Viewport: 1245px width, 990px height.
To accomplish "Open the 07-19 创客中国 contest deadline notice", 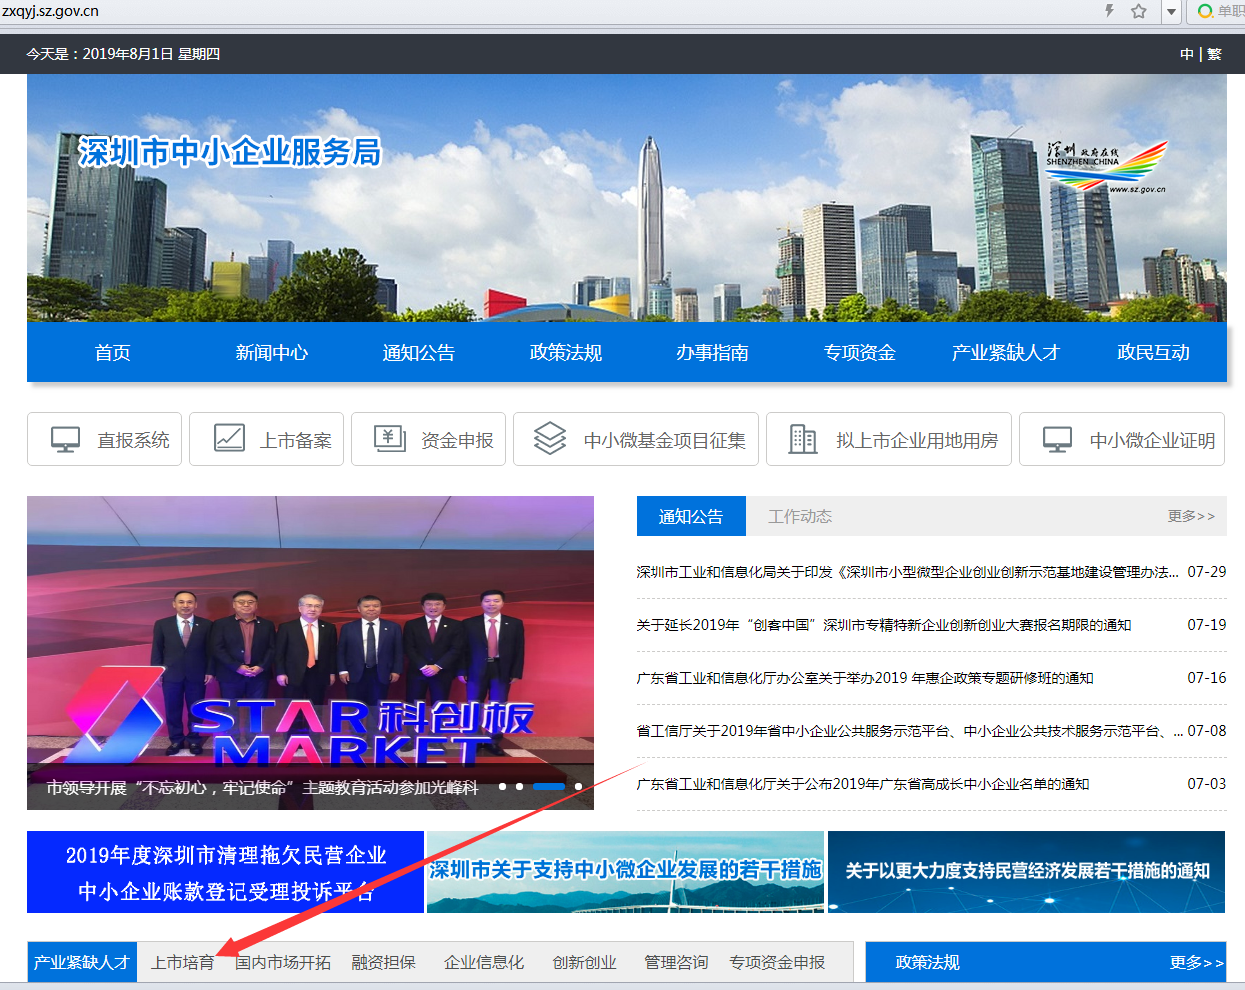I will point(883,625).
